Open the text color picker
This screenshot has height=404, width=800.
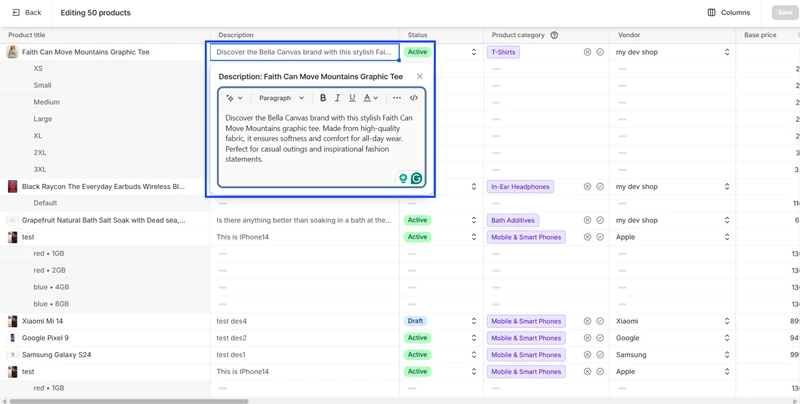pos(370,98)
